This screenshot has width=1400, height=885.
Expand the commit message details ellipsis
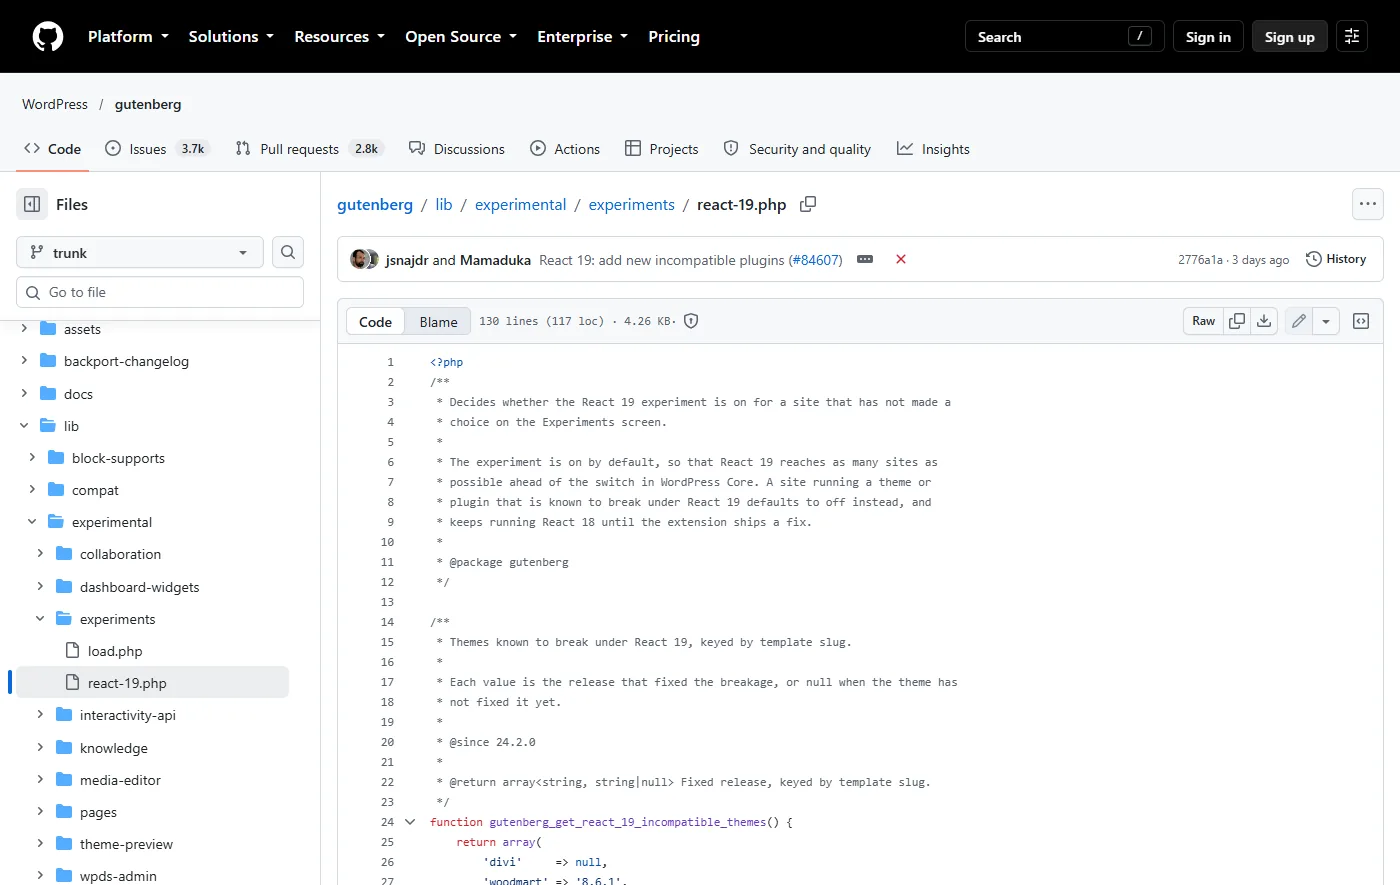coord(865,259)
